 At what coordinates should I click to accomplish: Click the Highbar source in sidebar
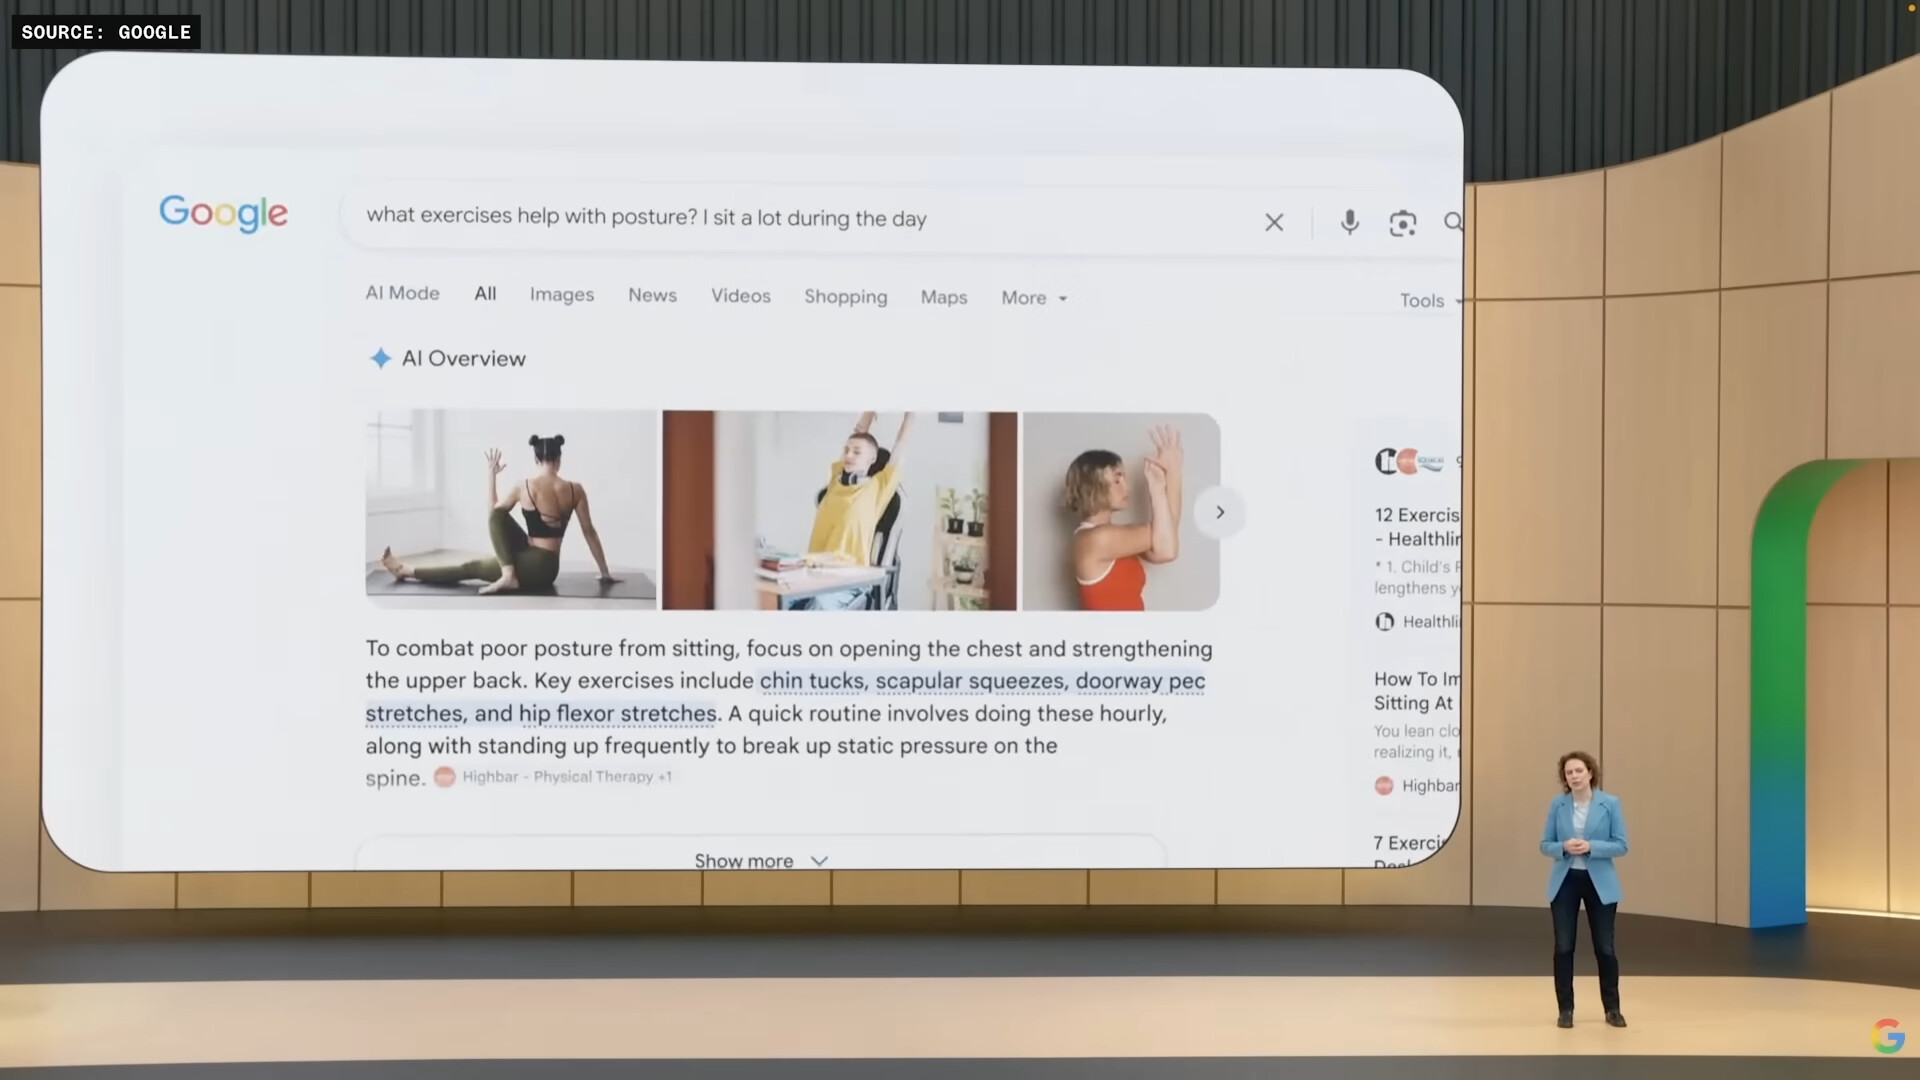point(1417,786)
